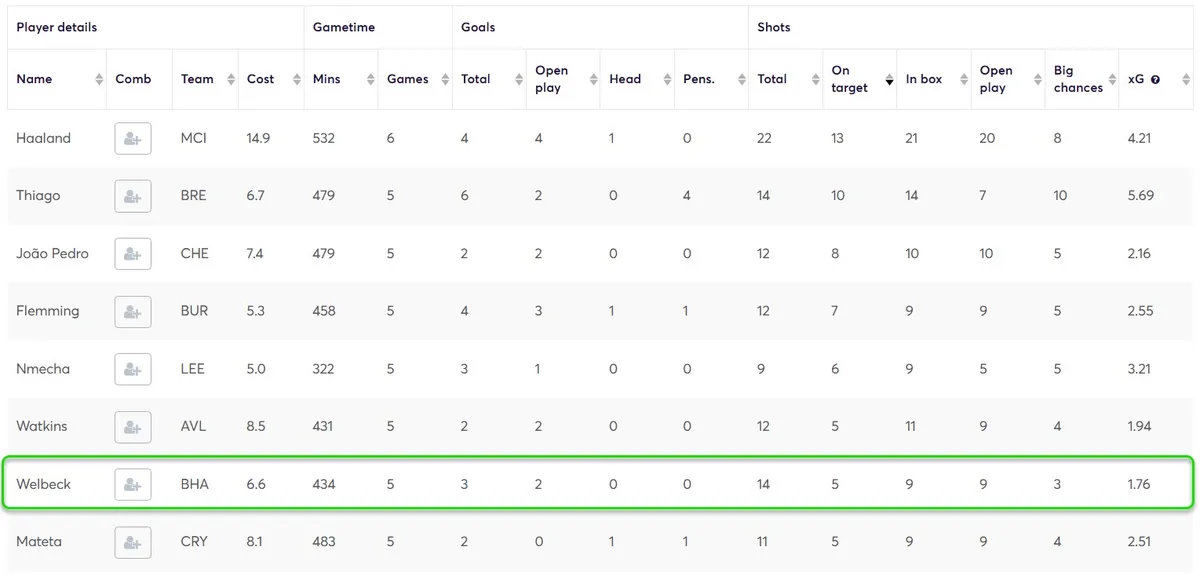Select the Shots section header
Screen dimensions: 1200x576
(773, 27)
